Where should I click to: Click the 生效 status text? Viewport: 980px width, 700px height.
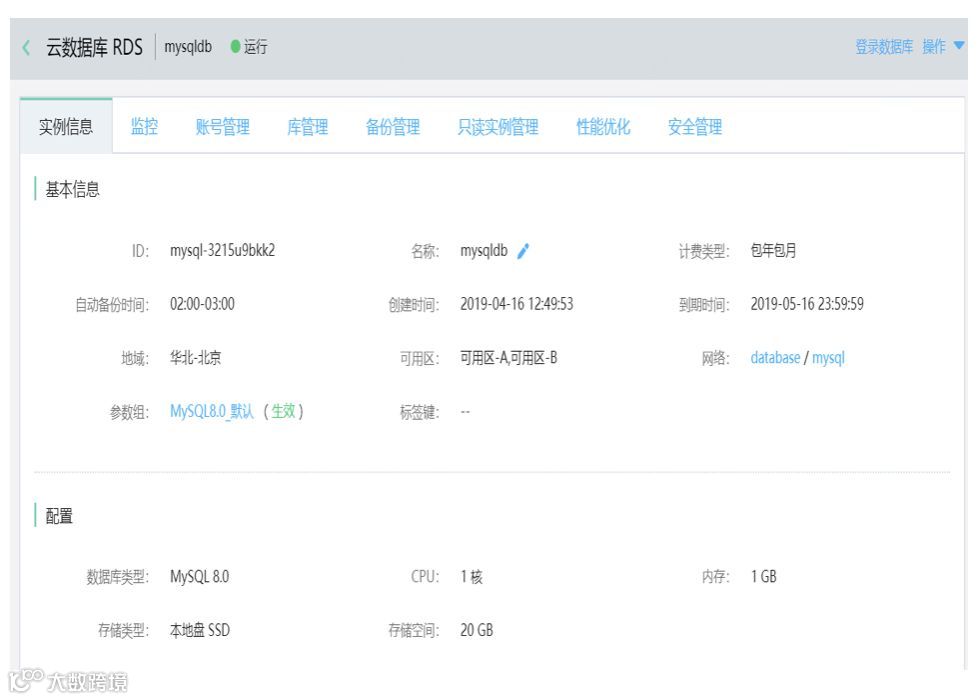click(283, 411)
